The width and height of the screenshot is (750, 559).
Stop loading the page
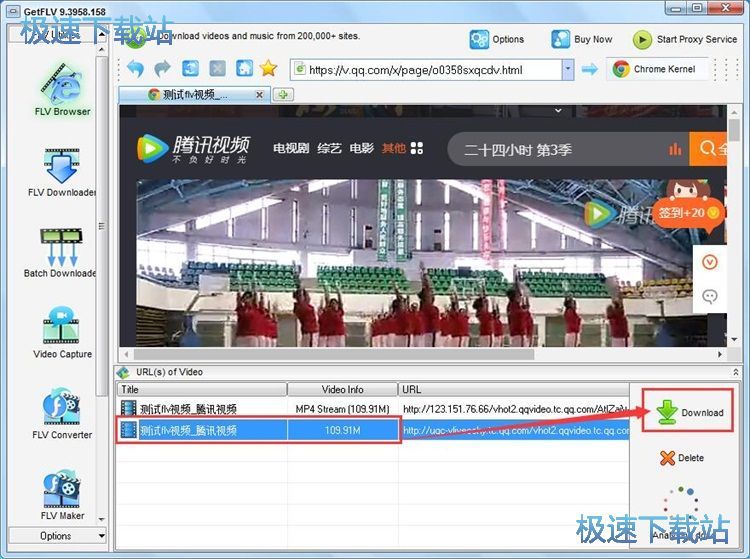pos(218,69)
